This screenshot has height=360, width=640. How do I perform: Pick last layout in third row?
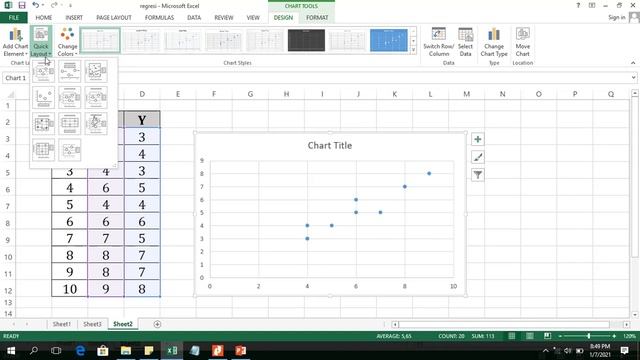click(96, 124)
